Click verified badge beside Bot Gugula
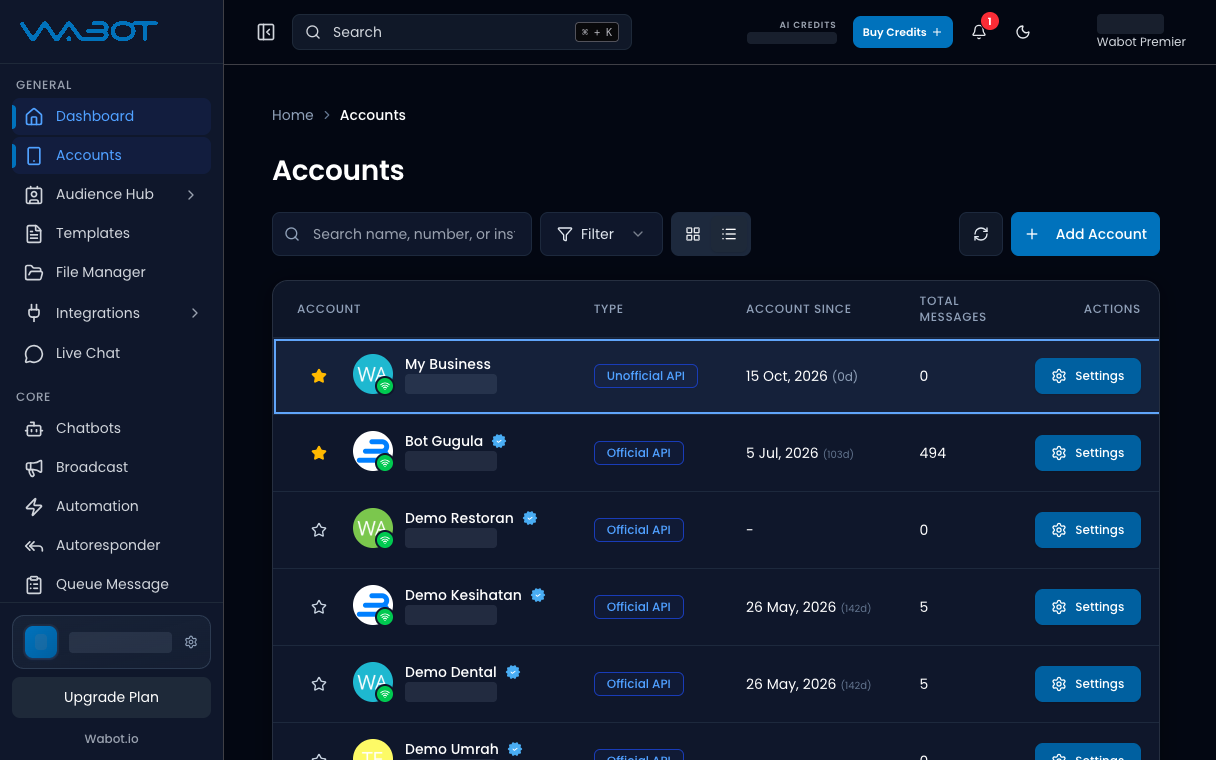 (x=499, y=441)
